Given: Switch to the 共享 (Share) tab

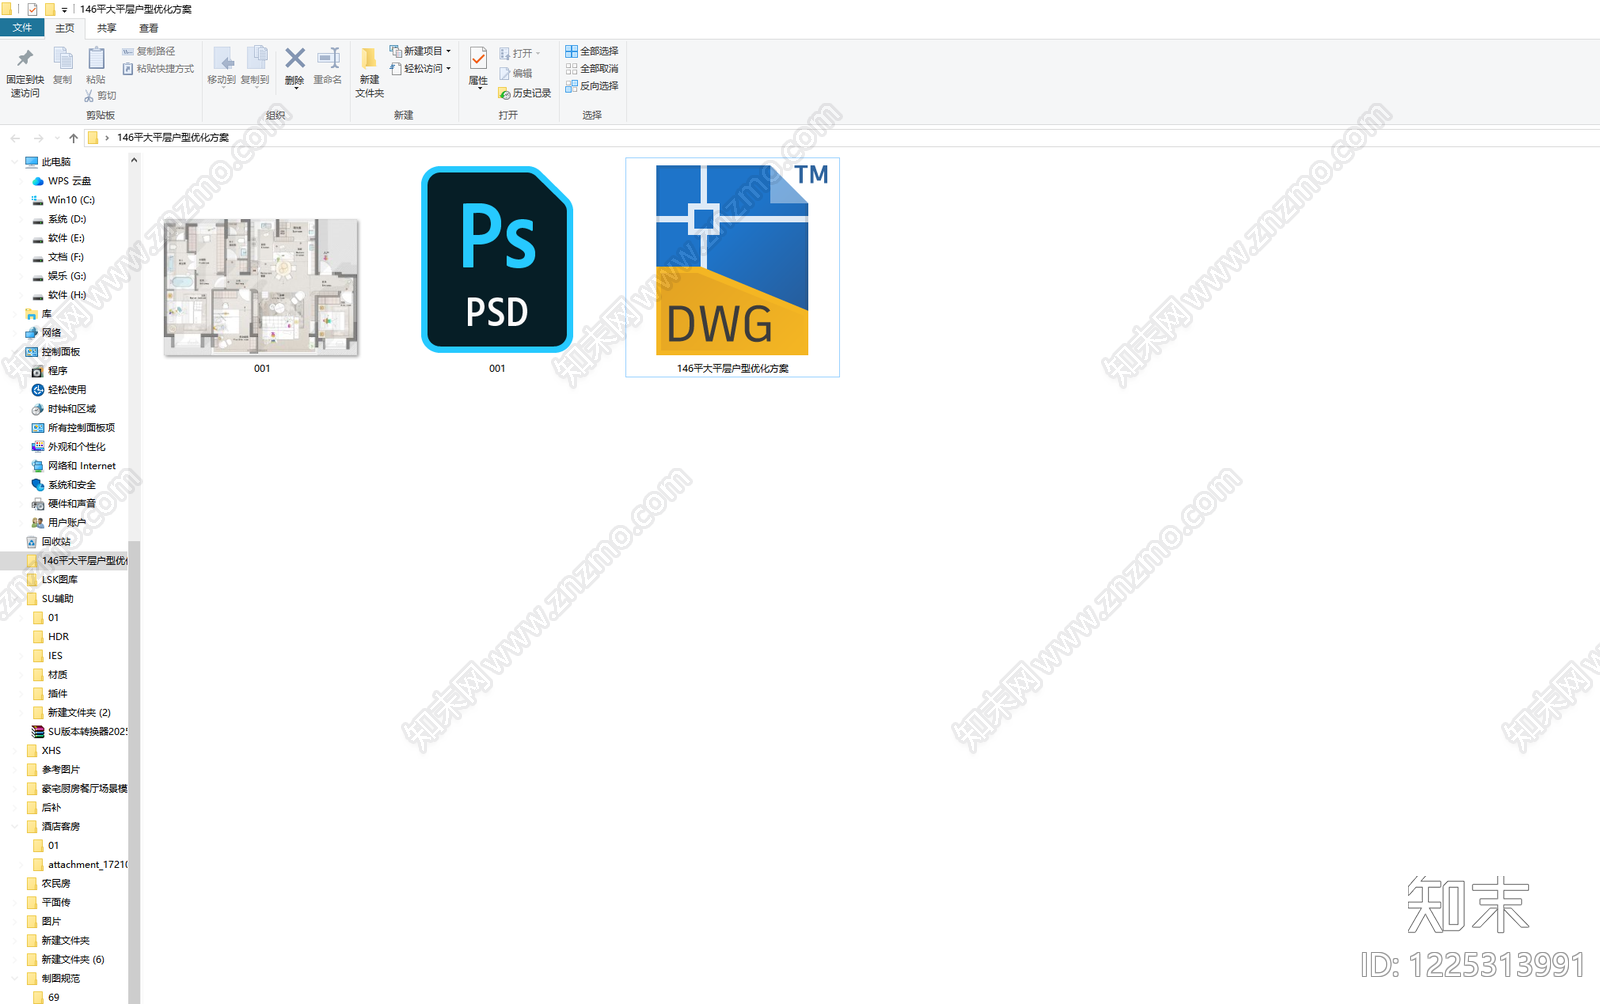Looking at the screenshot, I should (106, 28).
